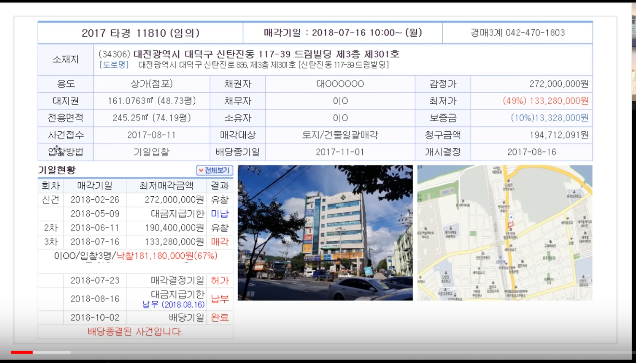Click the blue 미납 result
Image resolution: width=636 pixels, height=363 pixels.
point(220,214)
